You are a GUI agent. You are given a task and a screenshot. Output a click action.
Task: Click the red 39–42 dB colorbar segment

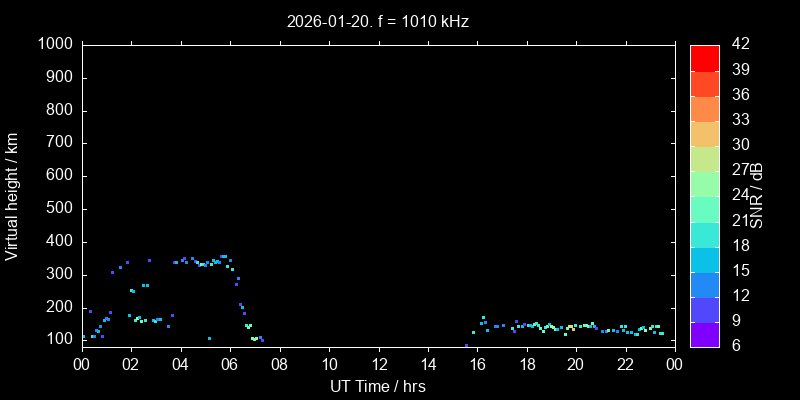click(704, 57)
